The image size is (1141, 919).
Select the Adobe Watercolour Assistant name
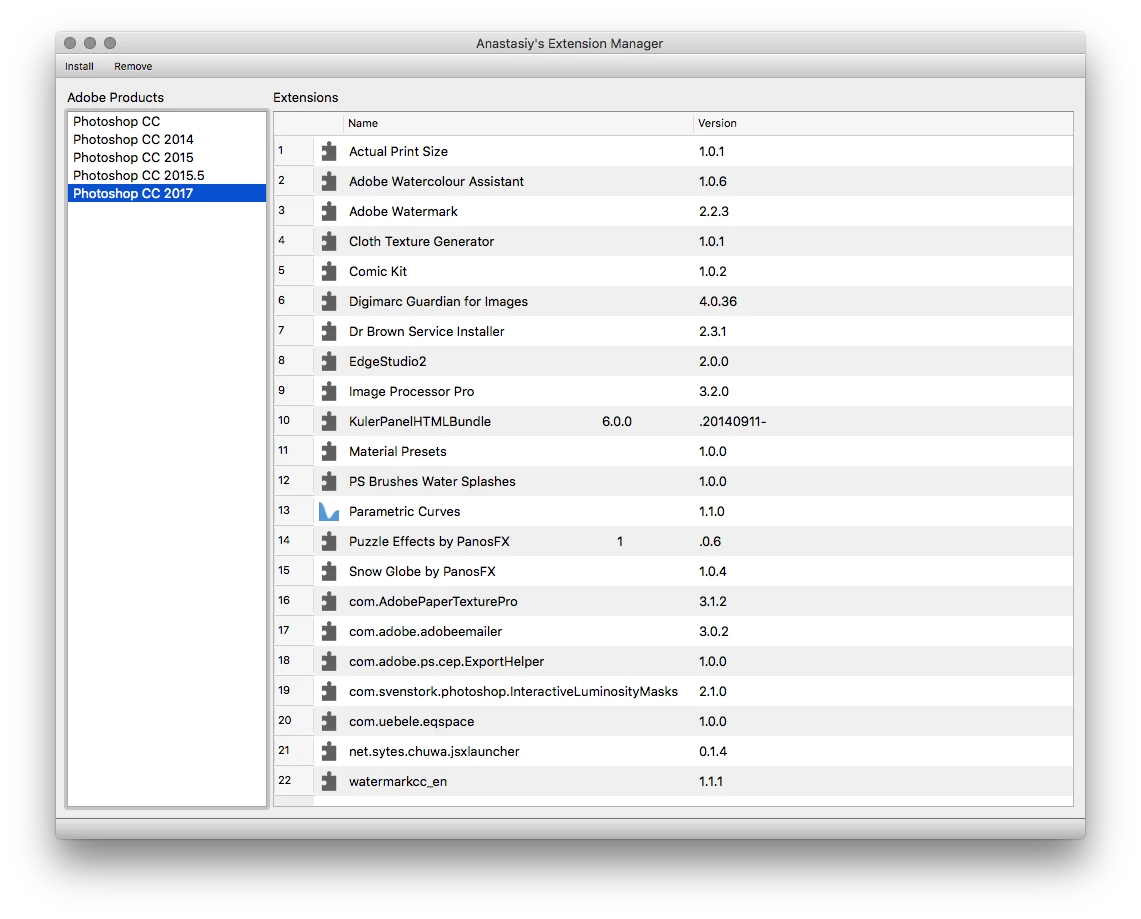(436, 181)
